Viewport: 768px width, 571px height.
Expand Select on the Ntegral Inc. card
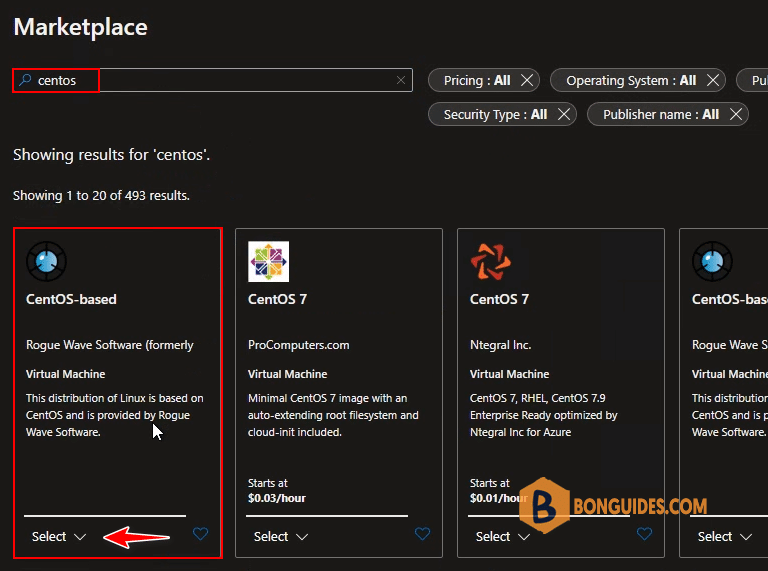(503, 537)
